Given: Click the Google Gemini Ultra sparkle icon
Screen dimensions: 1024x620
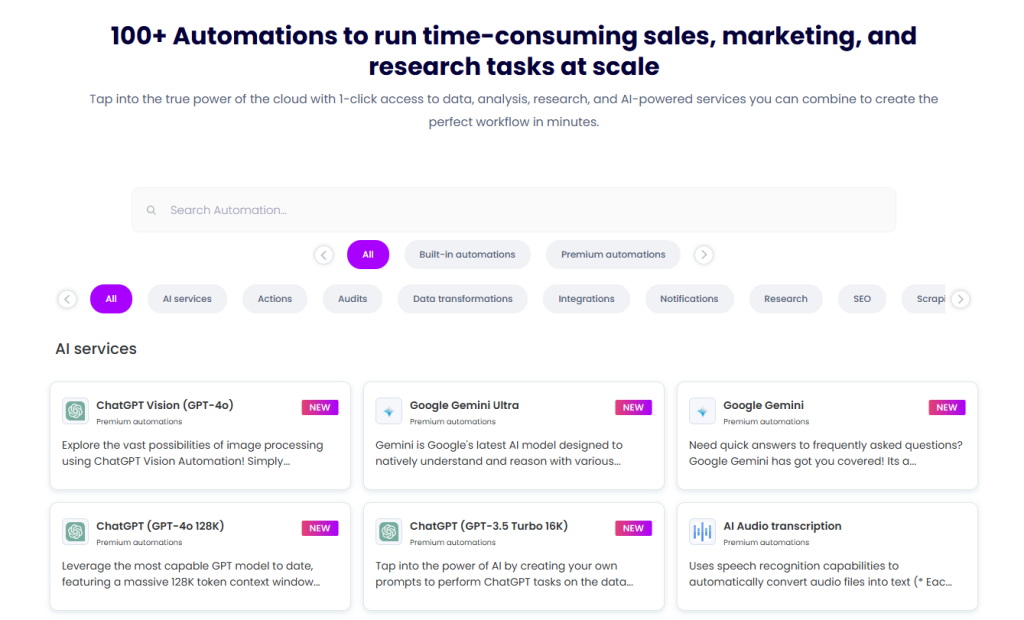Looking at the screenshot, I should (389, 411).
